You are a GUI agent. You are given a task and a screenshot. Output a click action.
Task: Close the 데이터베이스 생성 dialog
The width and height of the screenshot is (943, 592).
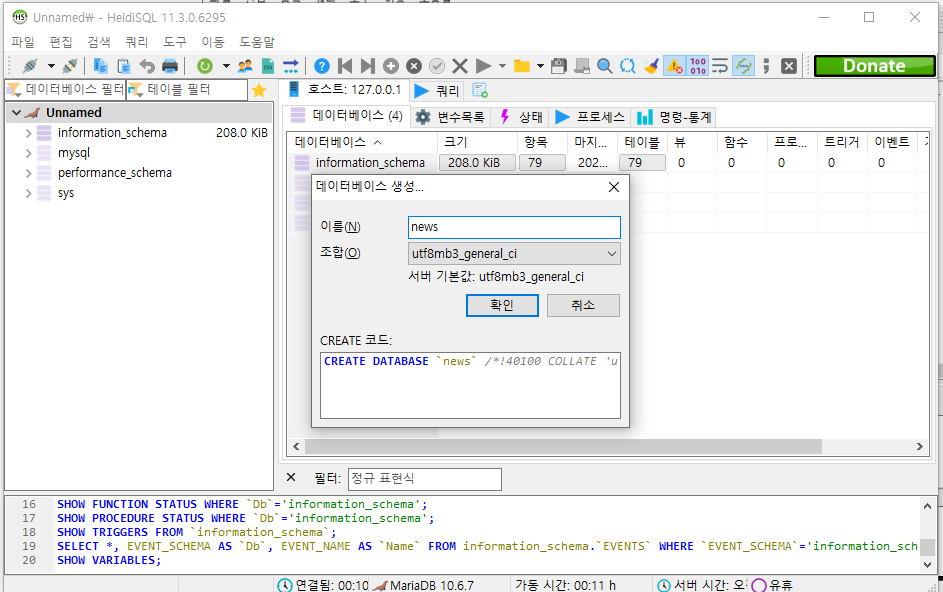613,187
